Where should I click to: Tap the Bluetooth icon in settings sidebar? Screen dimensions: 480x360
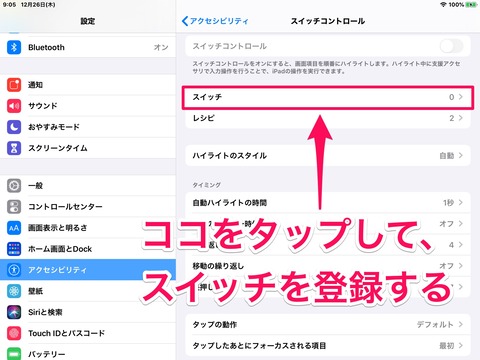pyautogui.click(x=14, y=47)
